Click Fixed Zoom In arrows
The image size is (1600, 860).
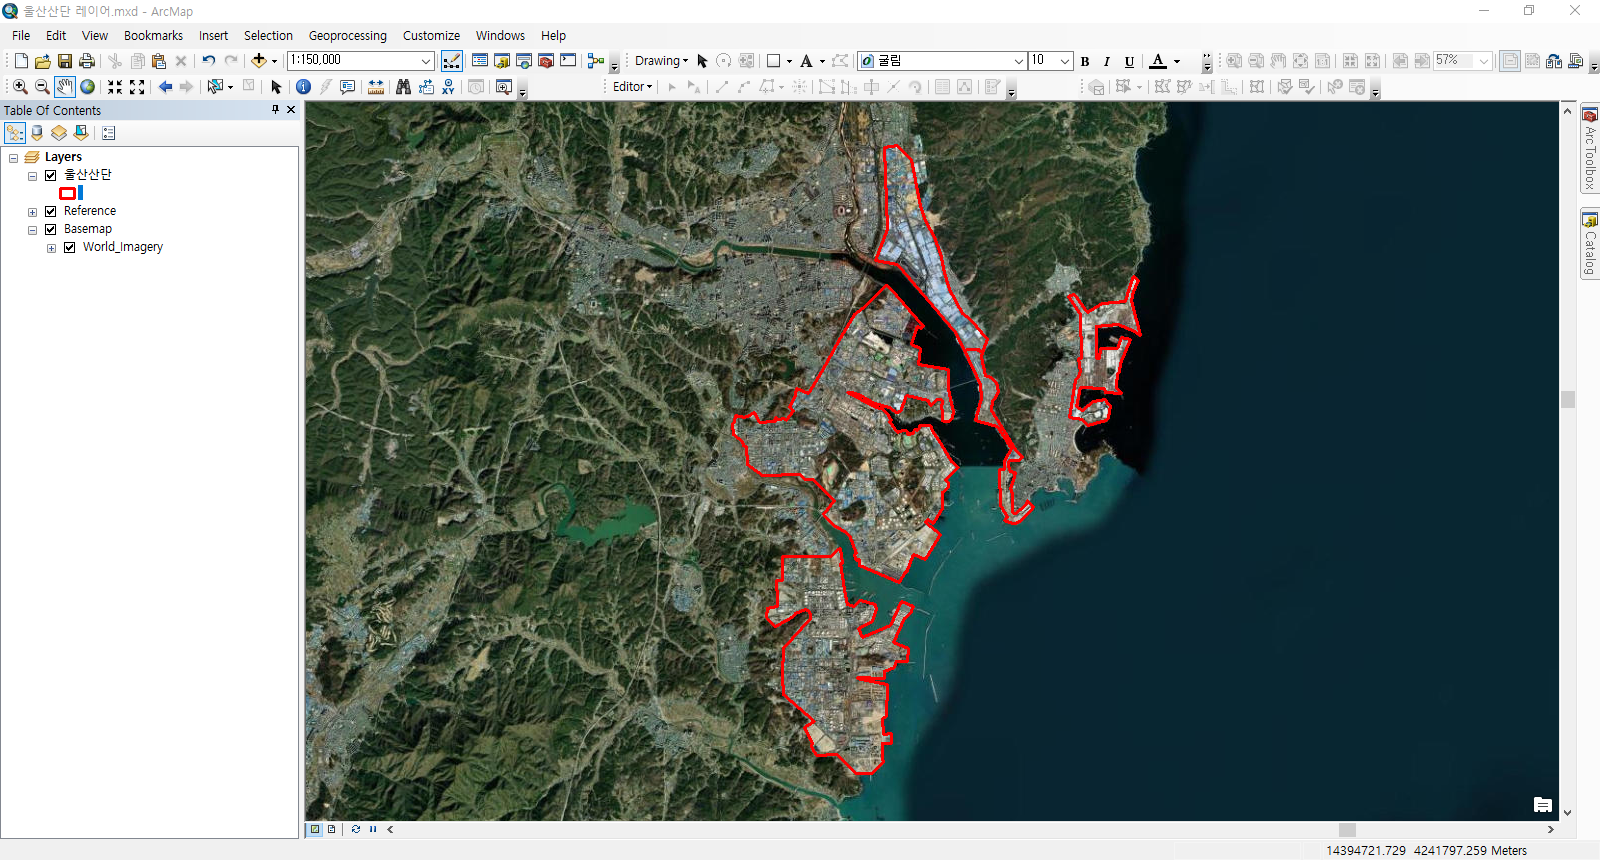[x=115, y=87]
